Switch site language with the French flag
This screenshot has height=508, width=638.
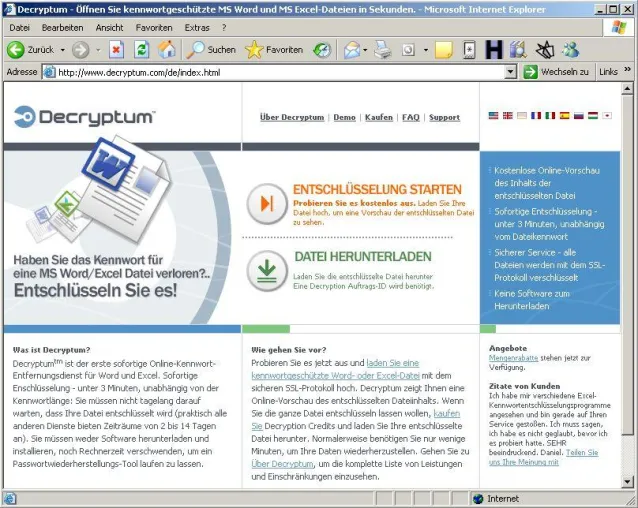(x=536, y=116)
